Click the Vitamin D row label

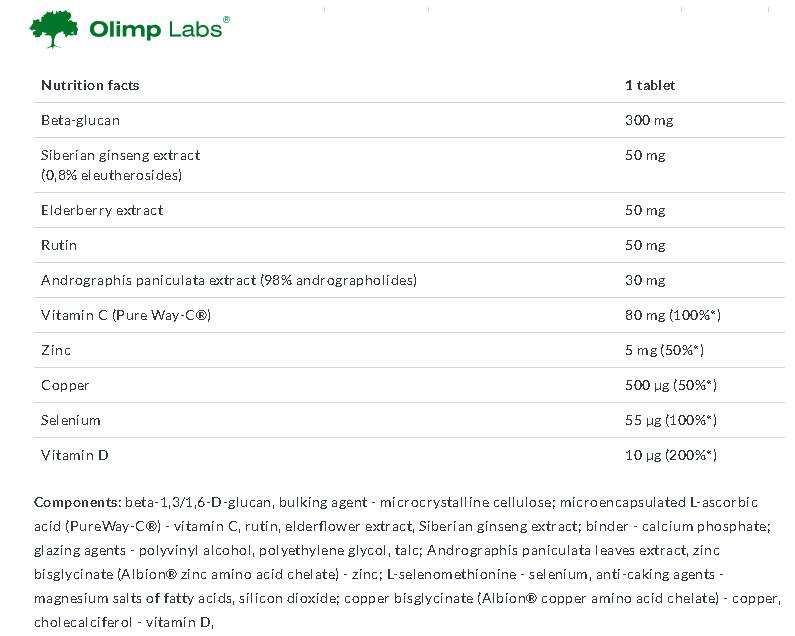point(74,455)
